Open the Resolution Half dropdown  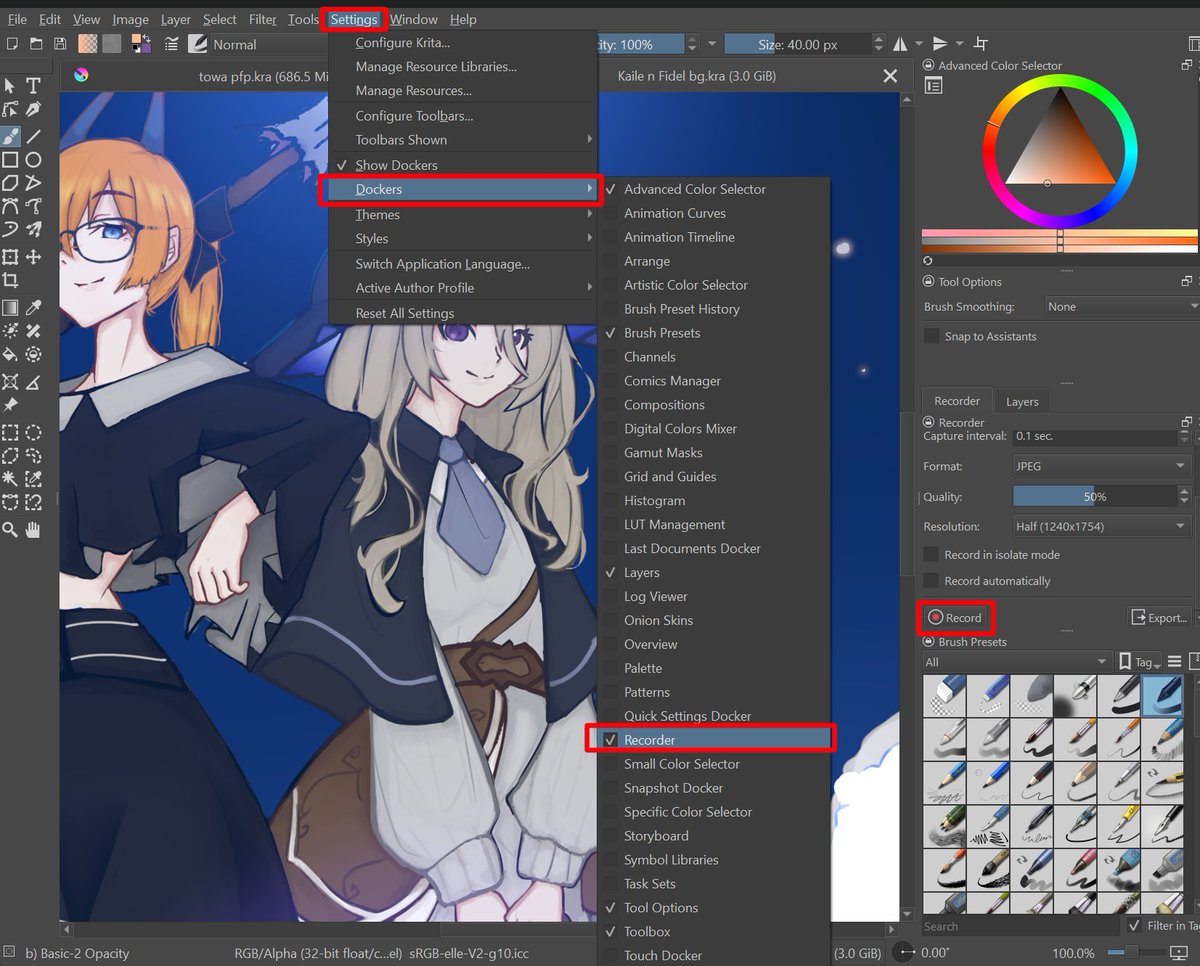(1101, 526)
